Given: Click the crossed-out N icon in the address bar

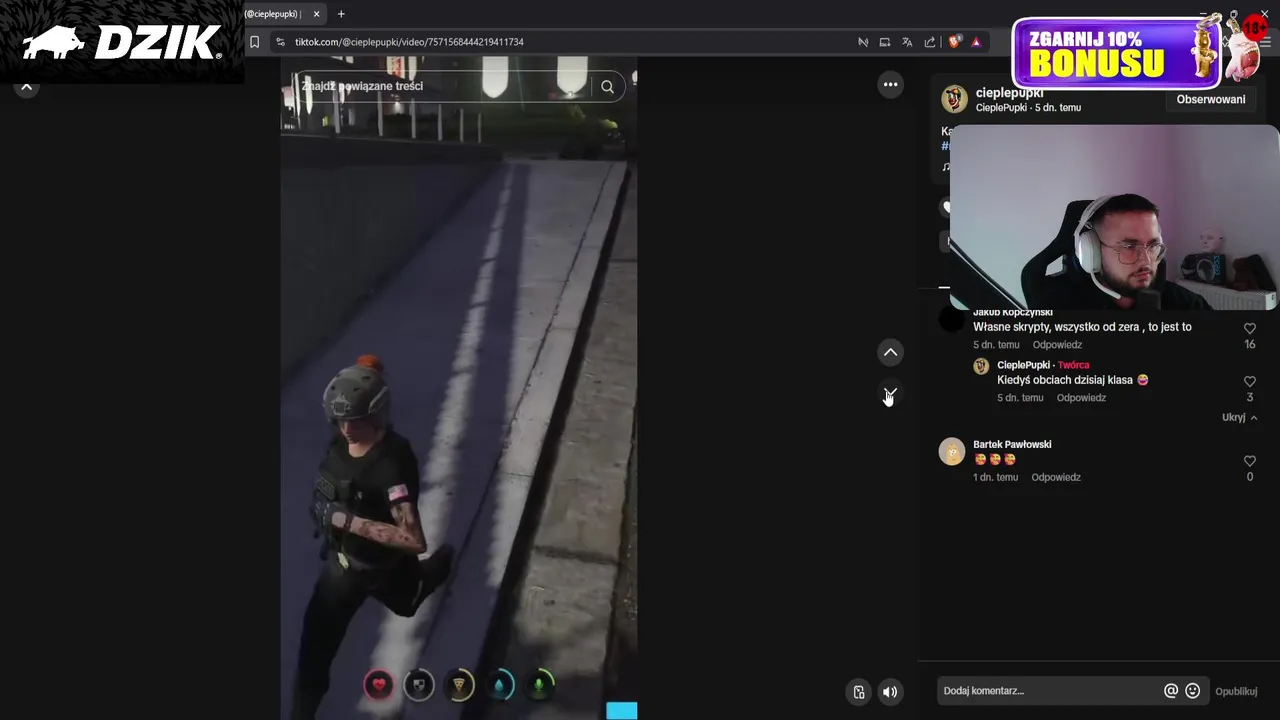Looking at the screenshot, I should pos(863,42).
